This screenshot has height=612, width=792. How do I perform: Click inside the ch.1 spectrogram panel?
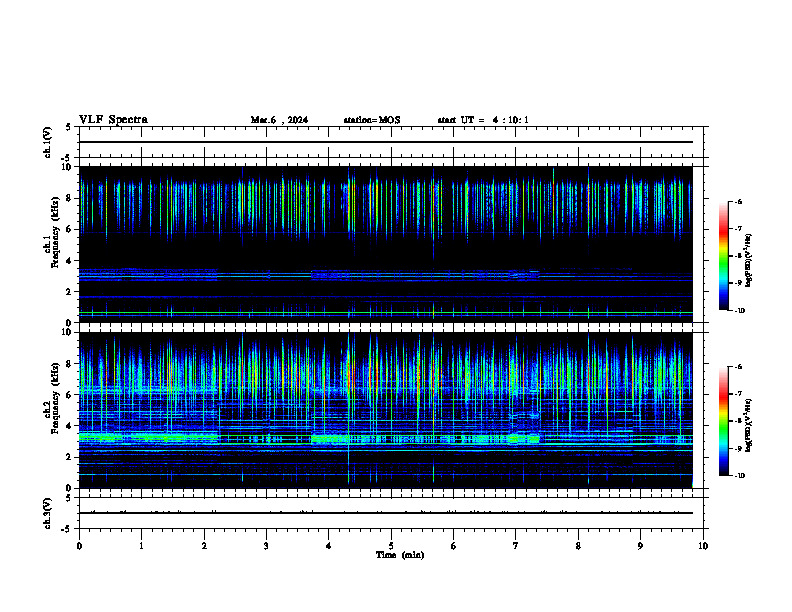[x=386, y=244]
